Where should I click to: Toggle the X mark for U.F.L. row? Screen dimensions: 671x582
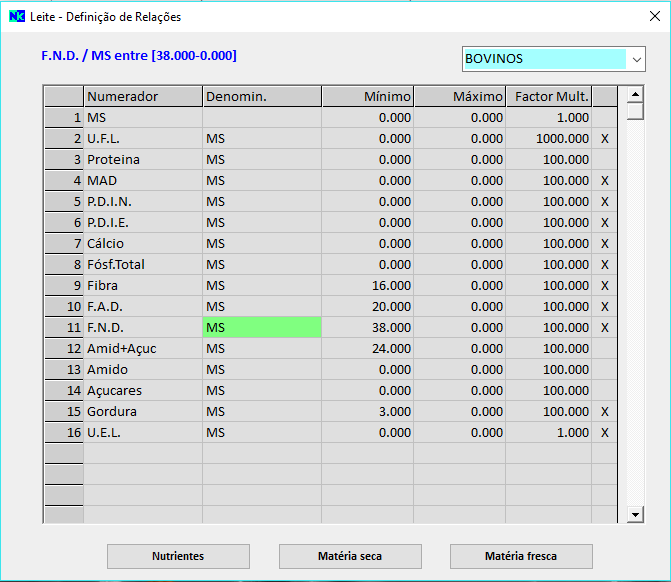(604, 139)
